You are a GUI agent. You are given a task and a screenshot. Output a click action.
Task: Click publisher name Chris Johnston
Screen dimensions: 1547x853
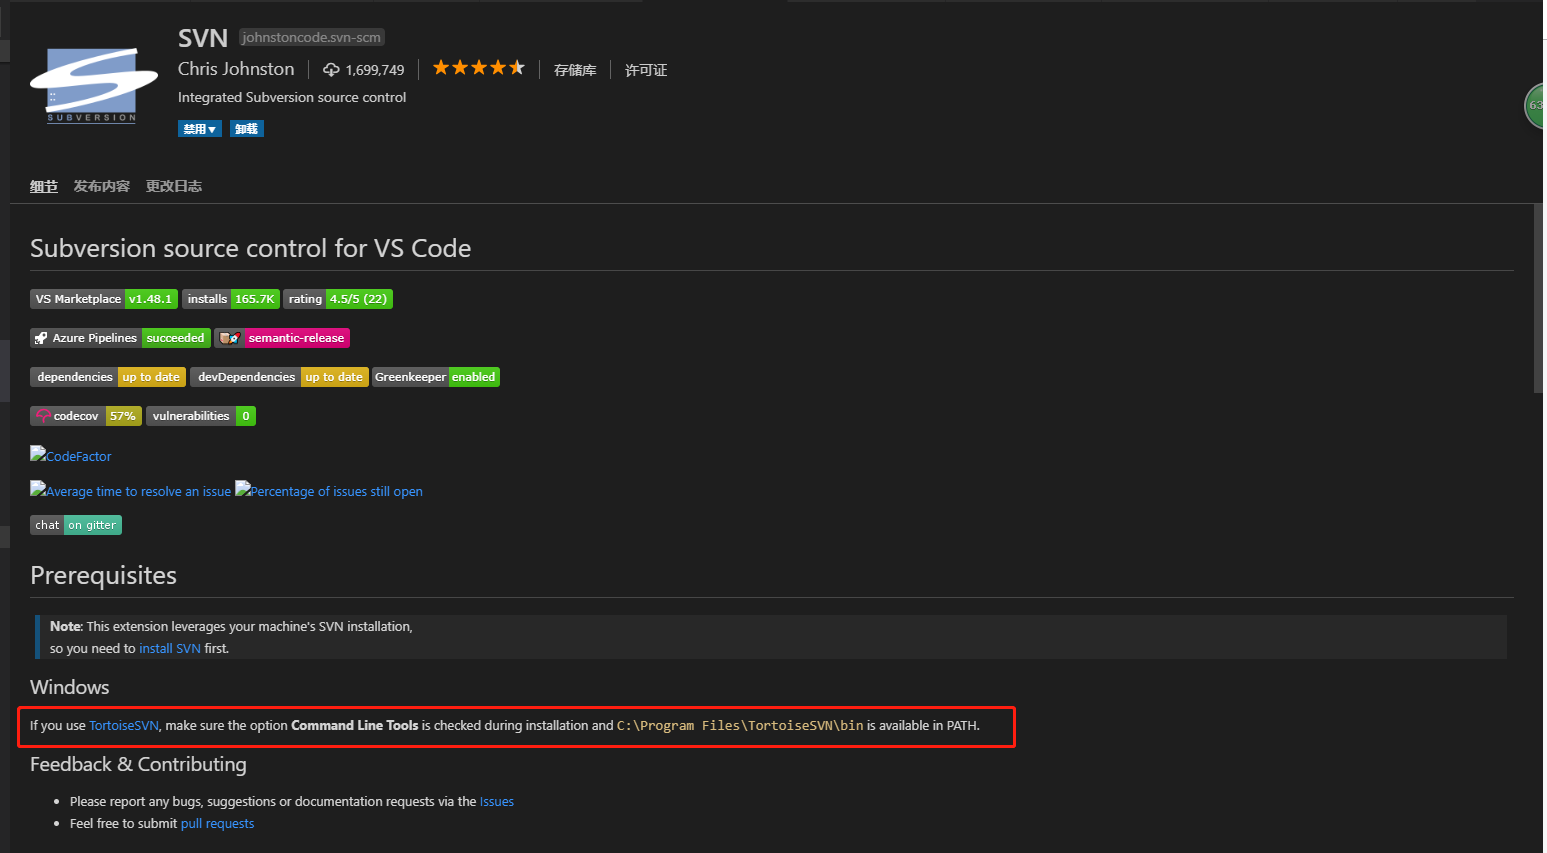click(236, 69)
